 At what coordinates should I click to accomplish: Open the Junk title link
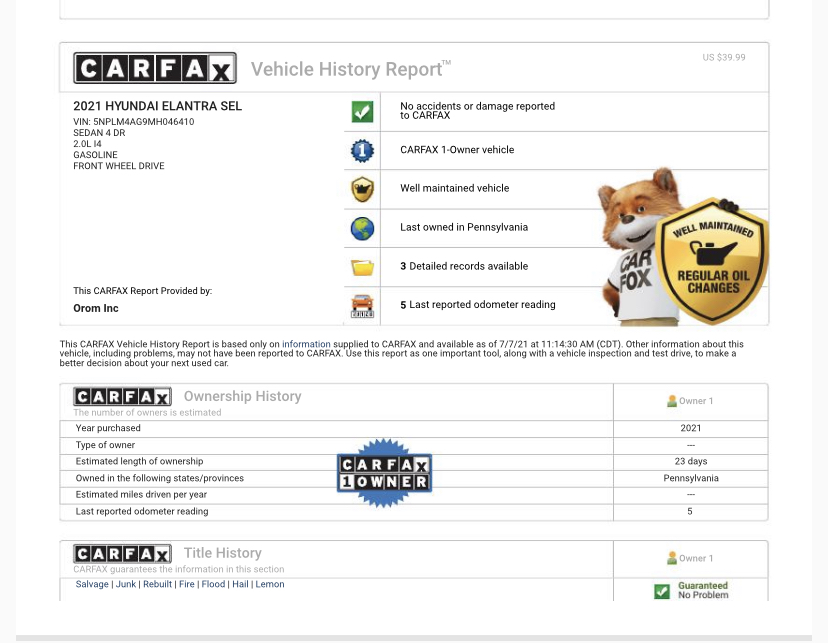point(126,584)
